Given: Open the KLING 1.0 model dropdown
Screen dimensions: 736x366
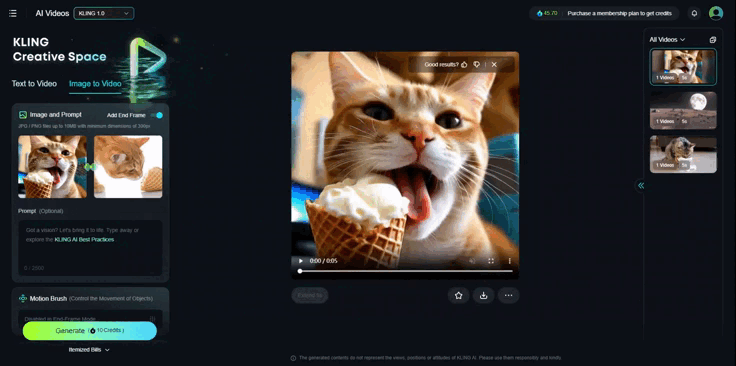Looking at the screenshot, I should point(104,13).
